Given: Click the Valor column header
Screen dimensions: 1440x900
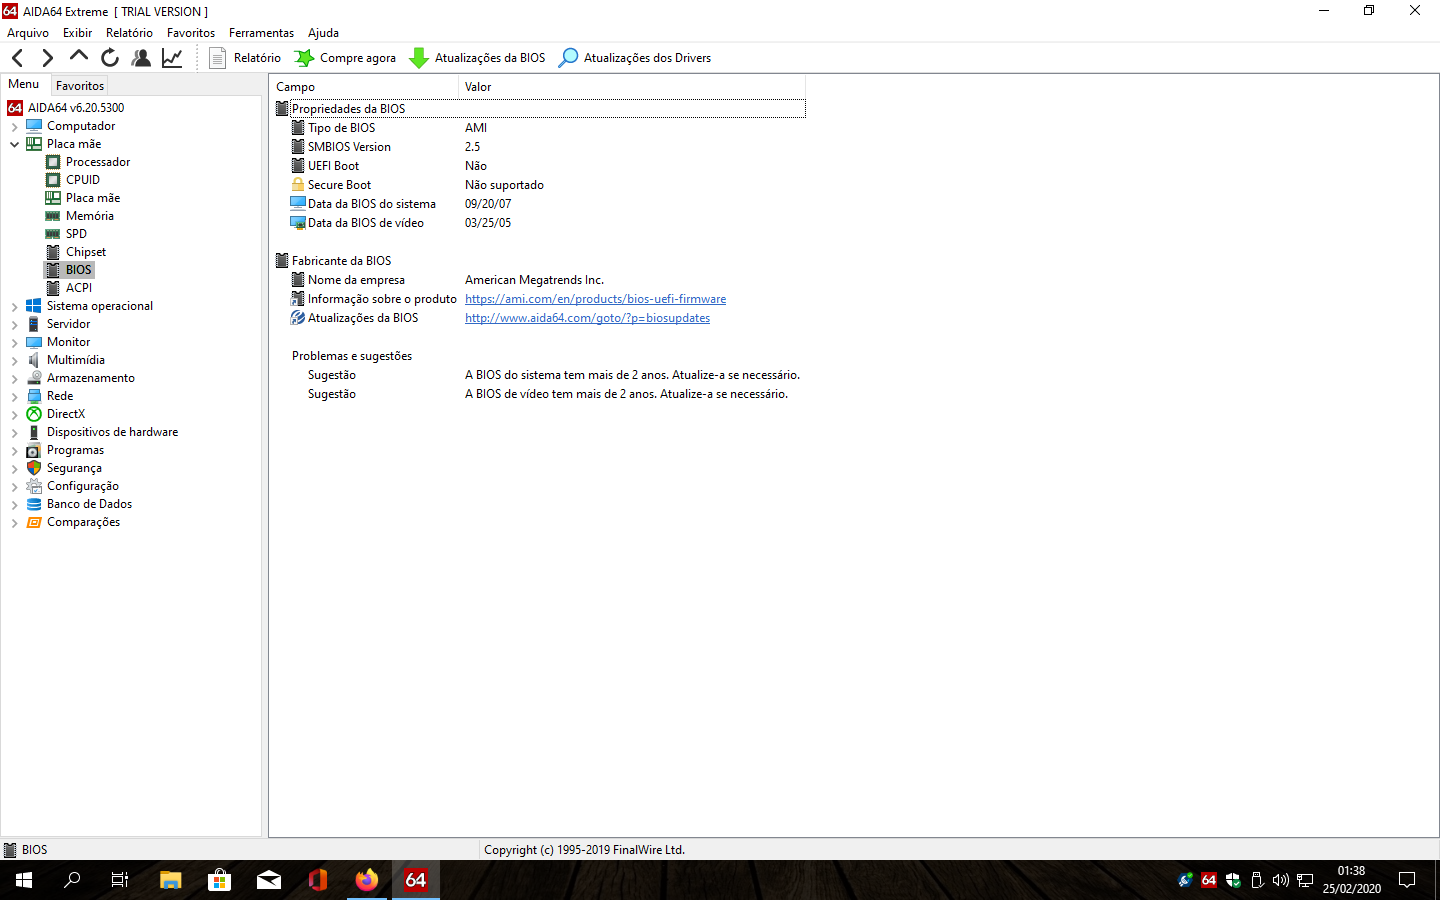Looking at the screenshot, I should pos(631,87).
